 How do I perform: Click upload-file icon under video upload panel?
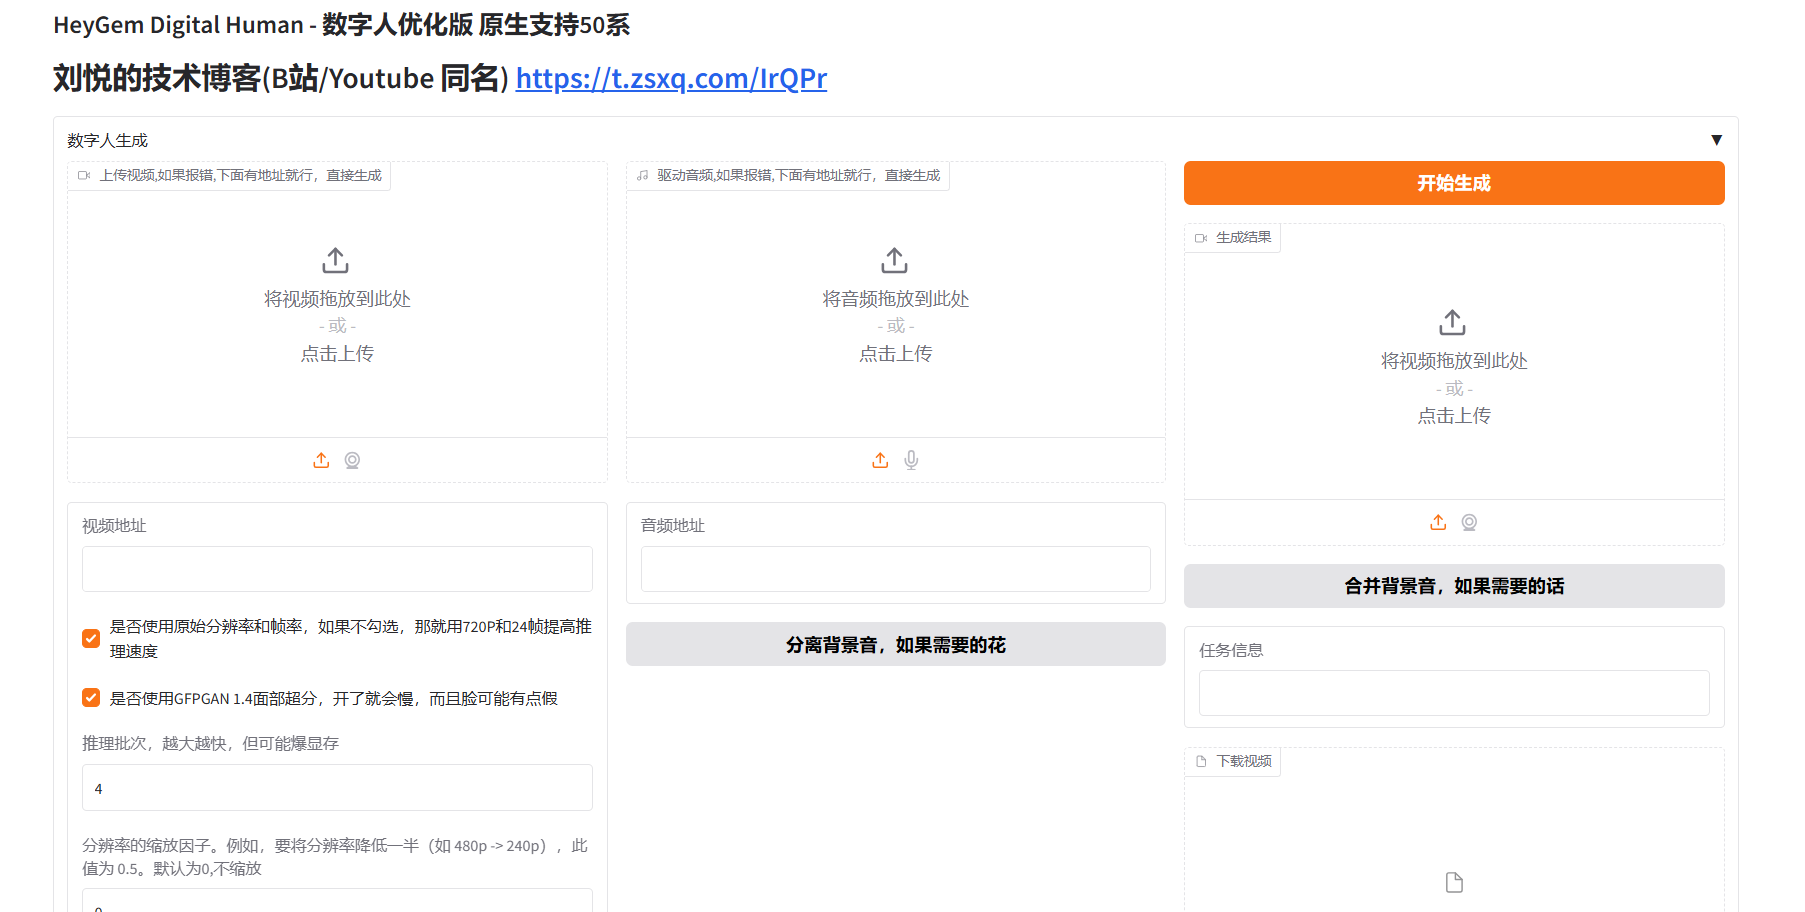click(x=321, y=460)
